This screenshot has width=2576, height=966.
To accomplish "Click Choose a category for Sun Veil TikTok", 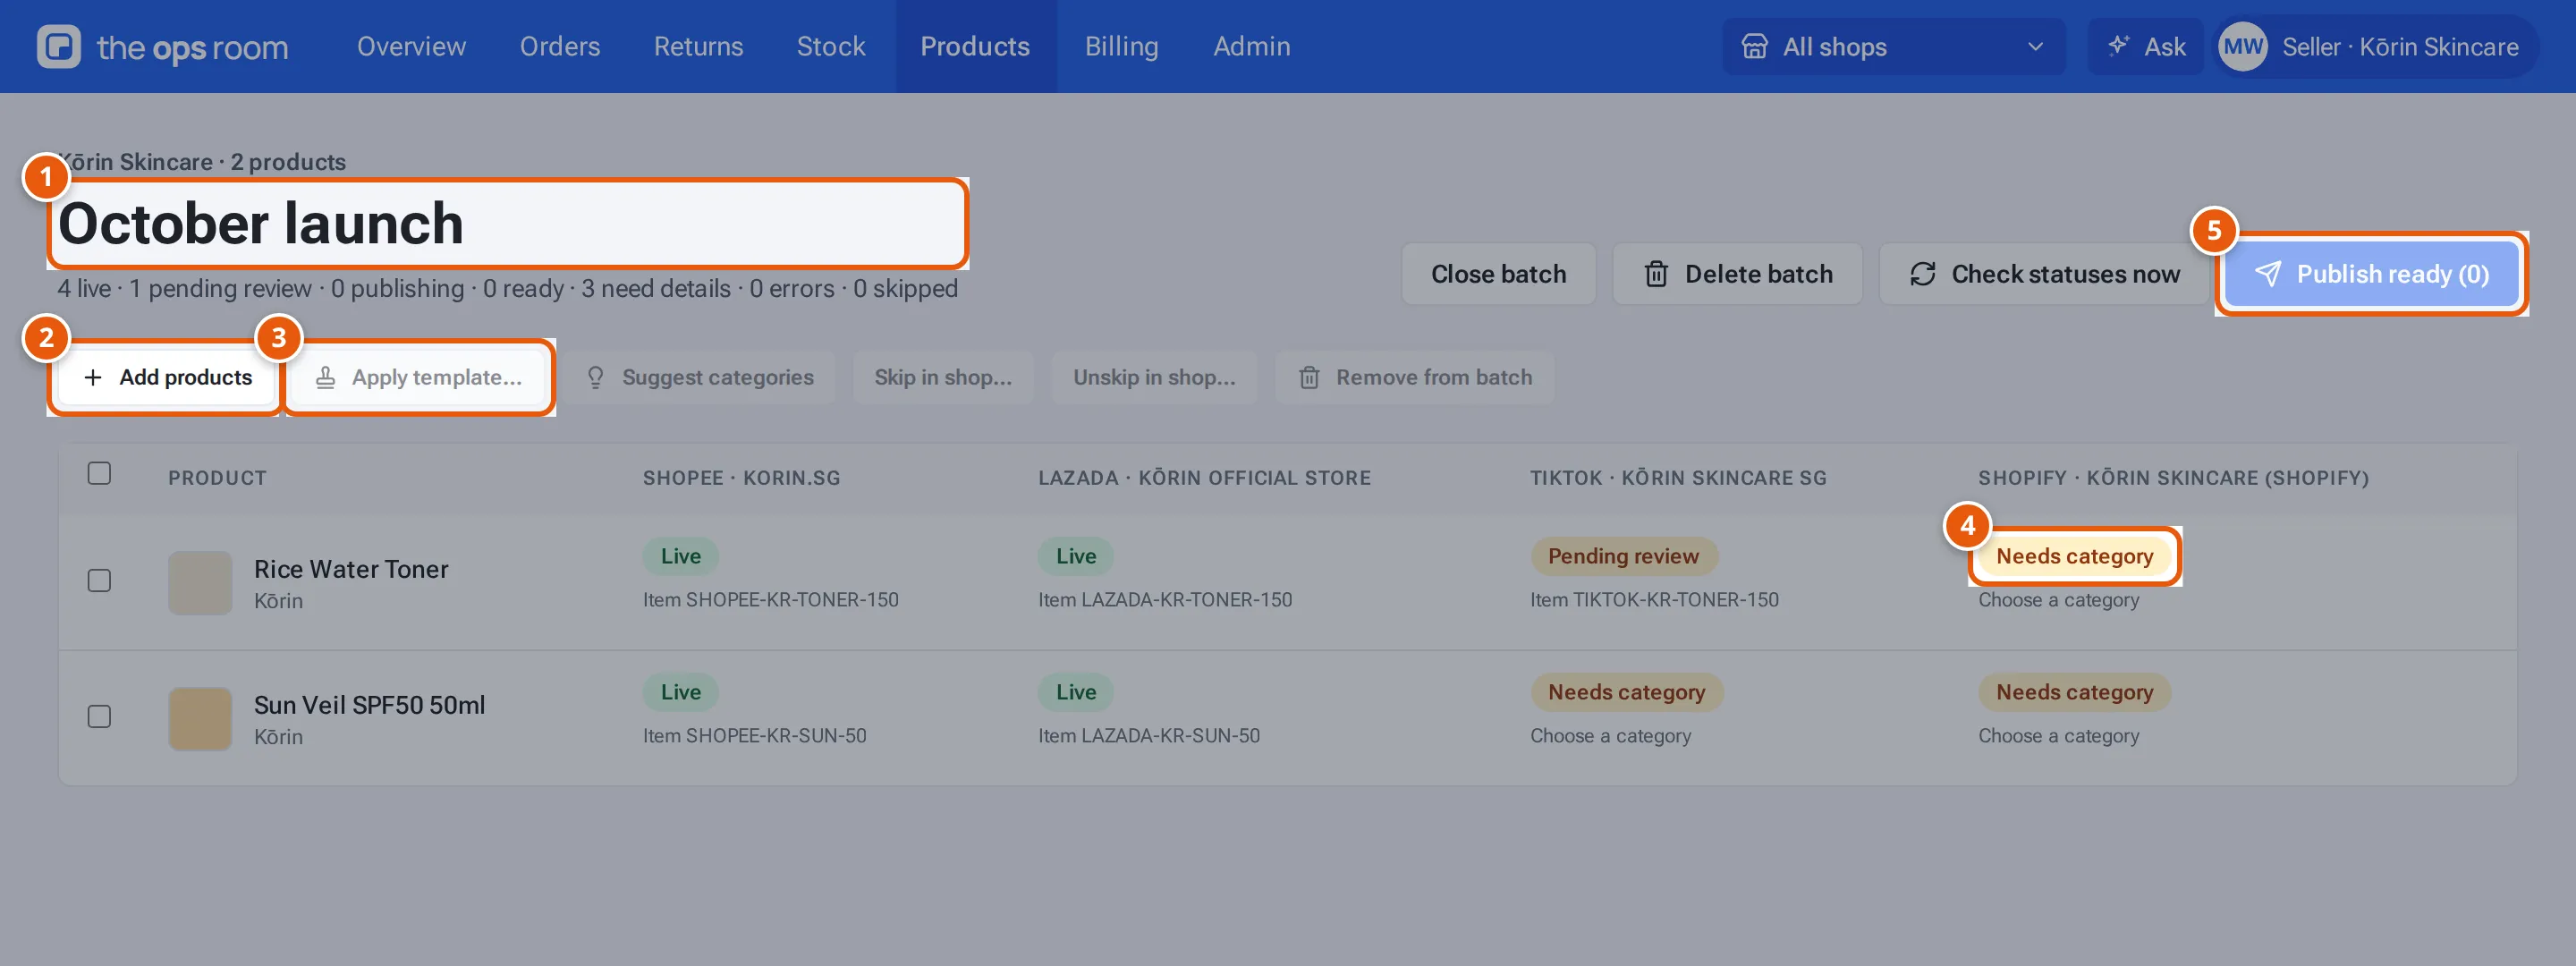I will pos(1610,736).
